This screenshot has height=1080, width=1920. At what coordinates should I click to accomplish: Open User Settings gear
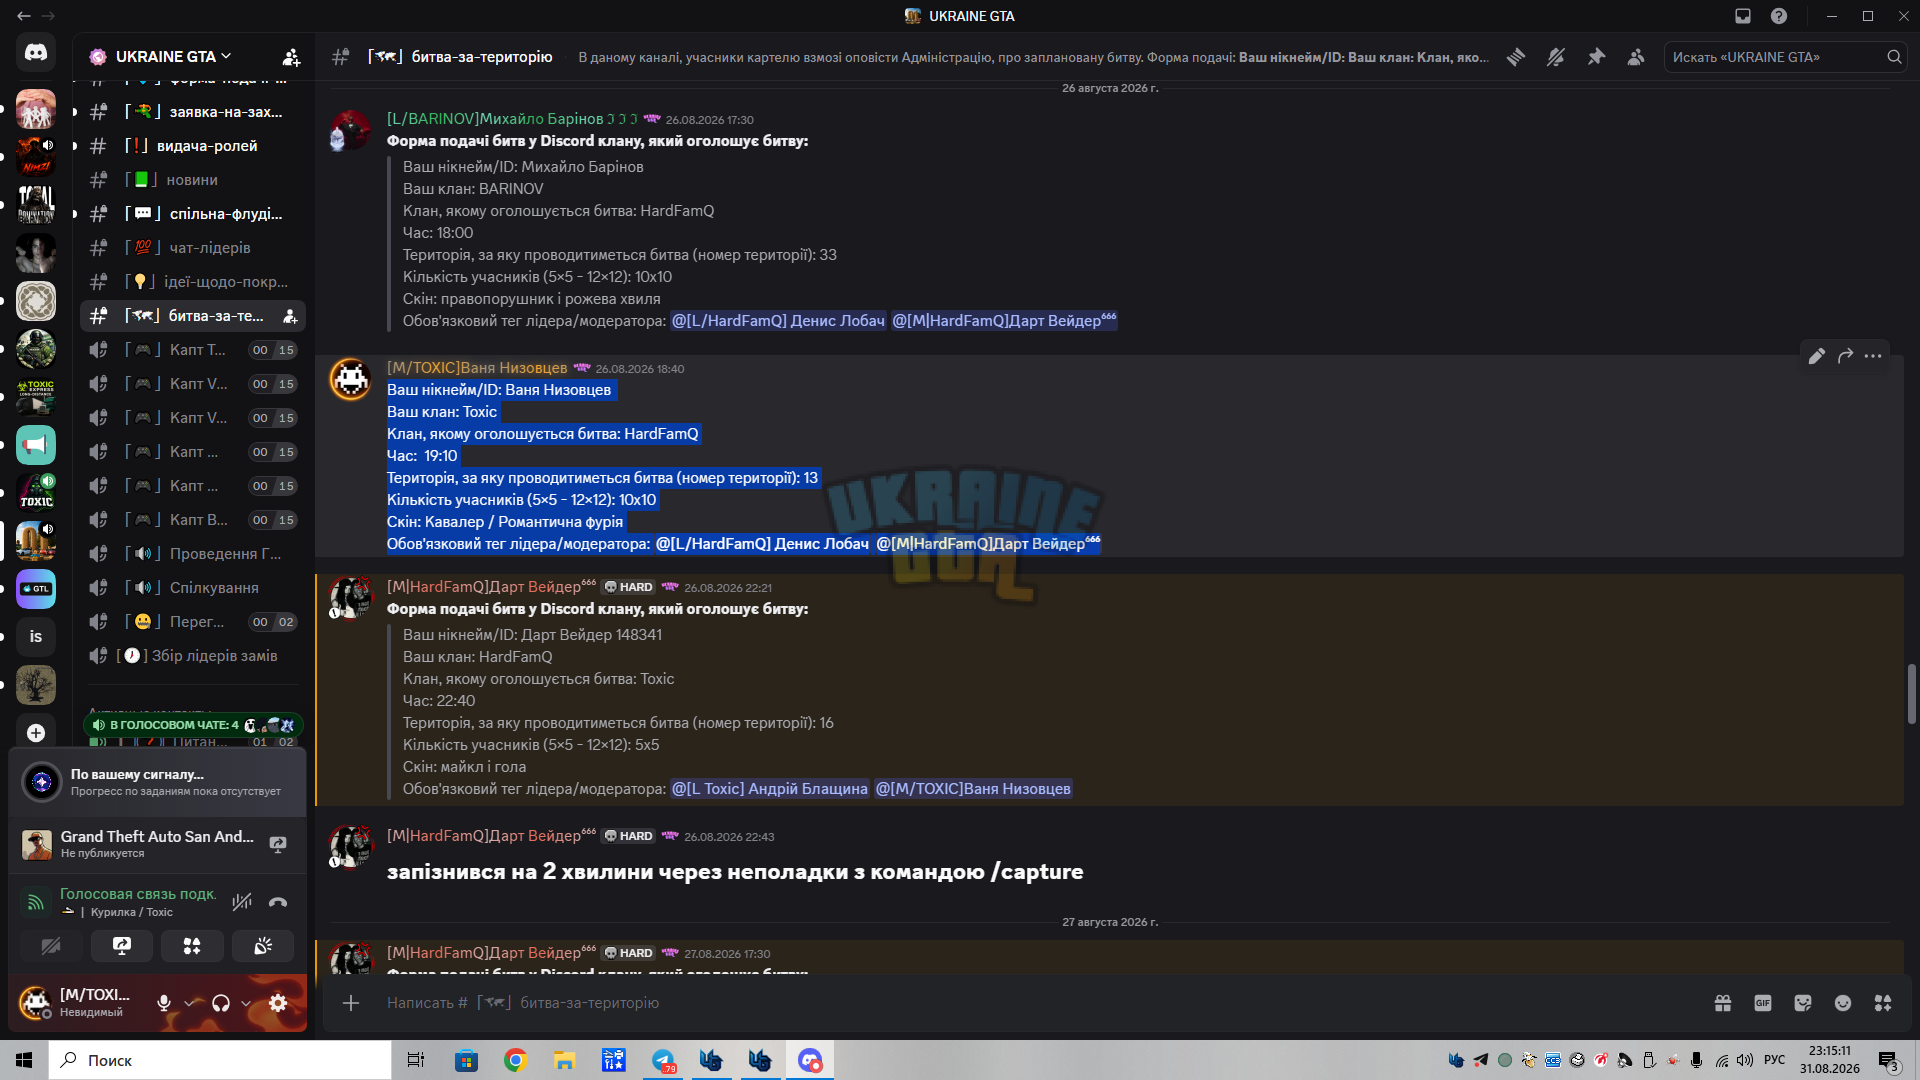point(278,1003)
